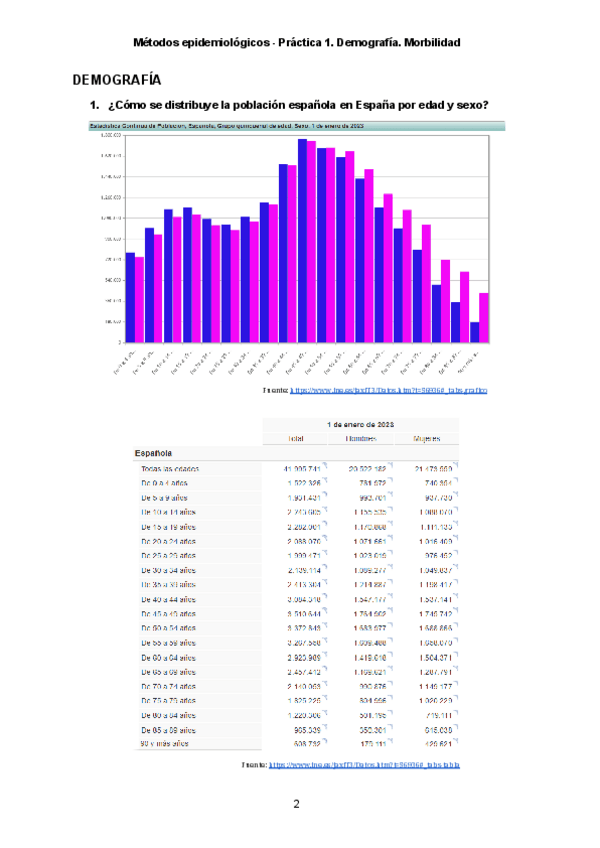600x848 pixels.
Task: Click the page number 2 at bottom
Action: pyautogui.click(x=297, y=804)
